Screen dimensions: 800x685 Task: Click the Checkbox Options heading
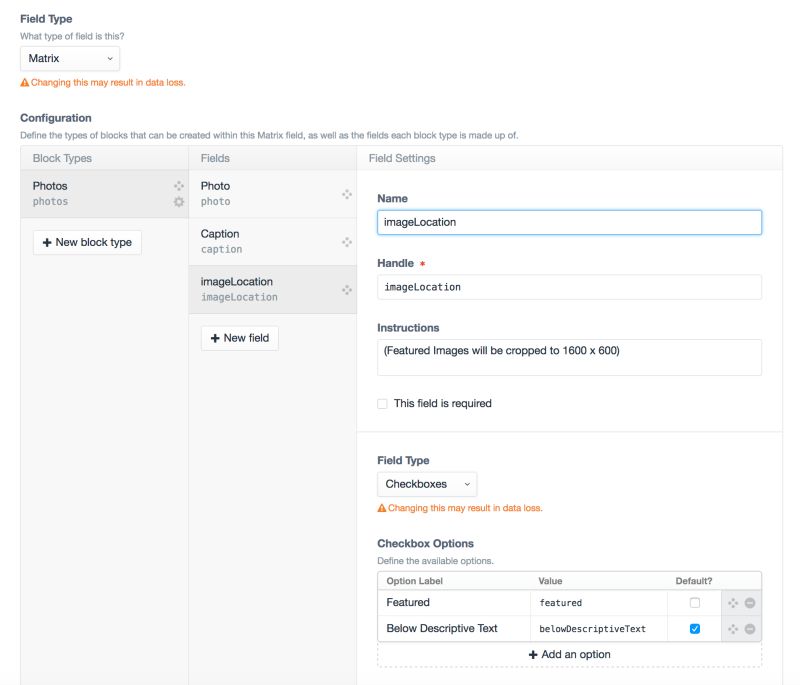426,544
